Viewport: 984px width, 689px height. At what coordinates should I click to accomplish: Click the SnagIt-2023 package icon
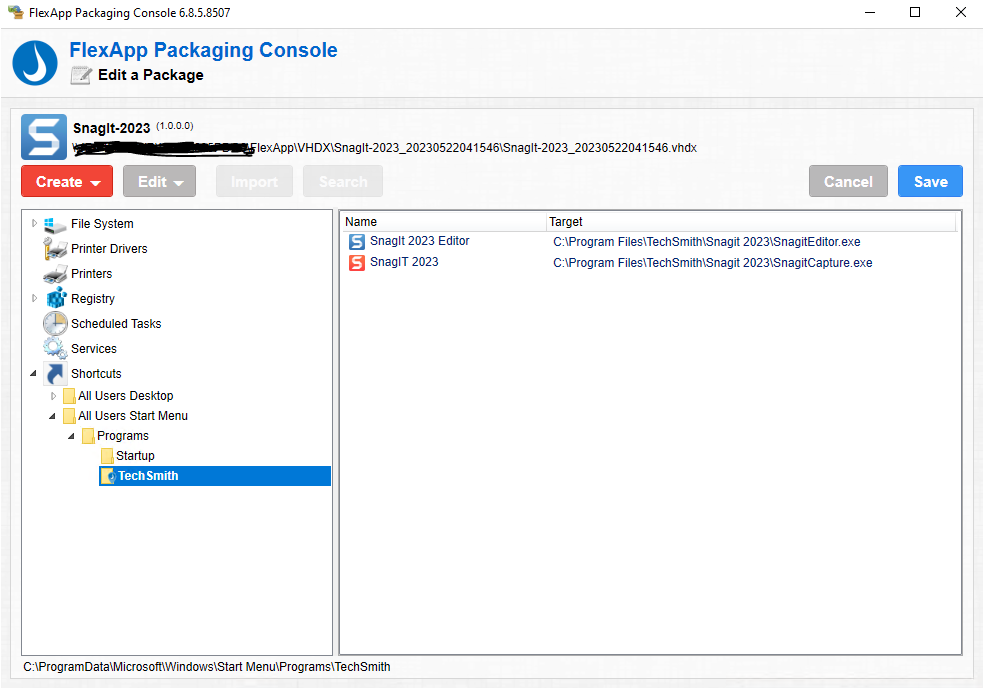[x=44, y=137]
